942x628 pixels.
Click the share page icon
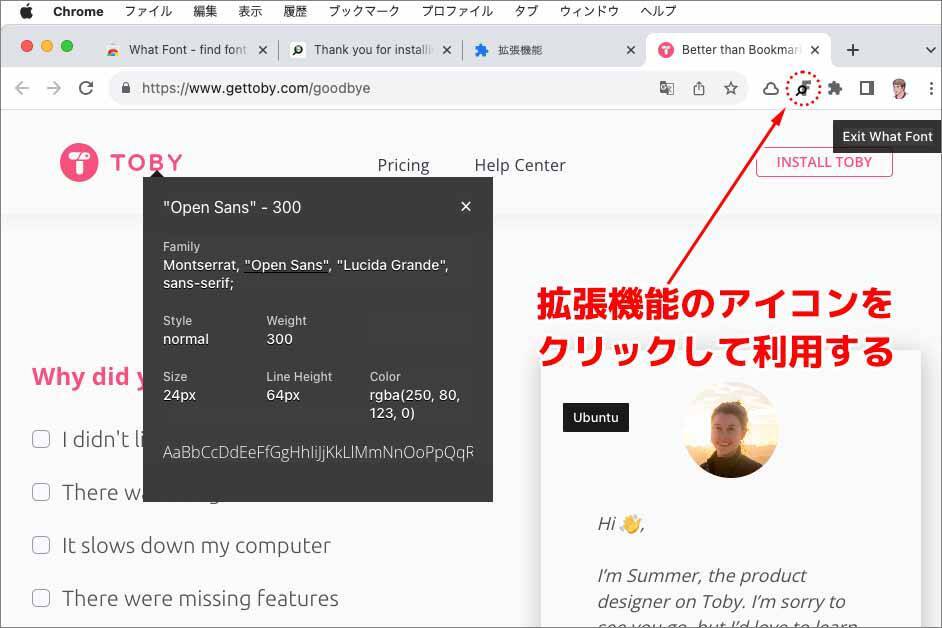point(698,88)
